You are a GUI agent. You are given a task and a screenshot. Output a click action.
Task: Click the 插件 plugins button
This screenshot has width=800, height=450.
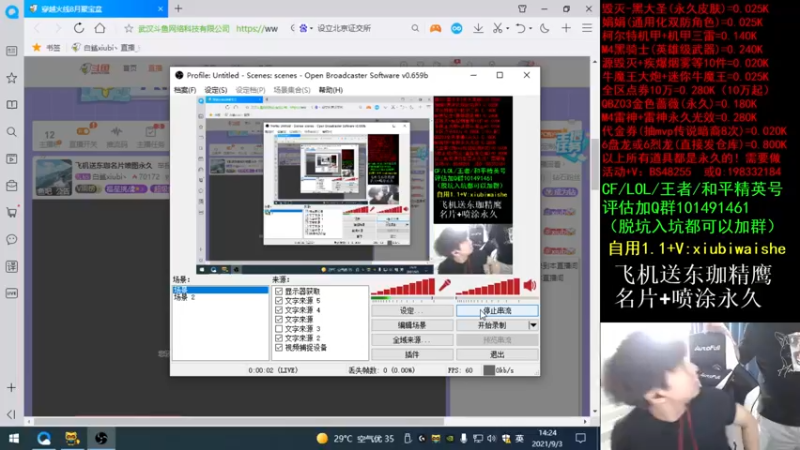pyautogui.click(x=412, y=354)
